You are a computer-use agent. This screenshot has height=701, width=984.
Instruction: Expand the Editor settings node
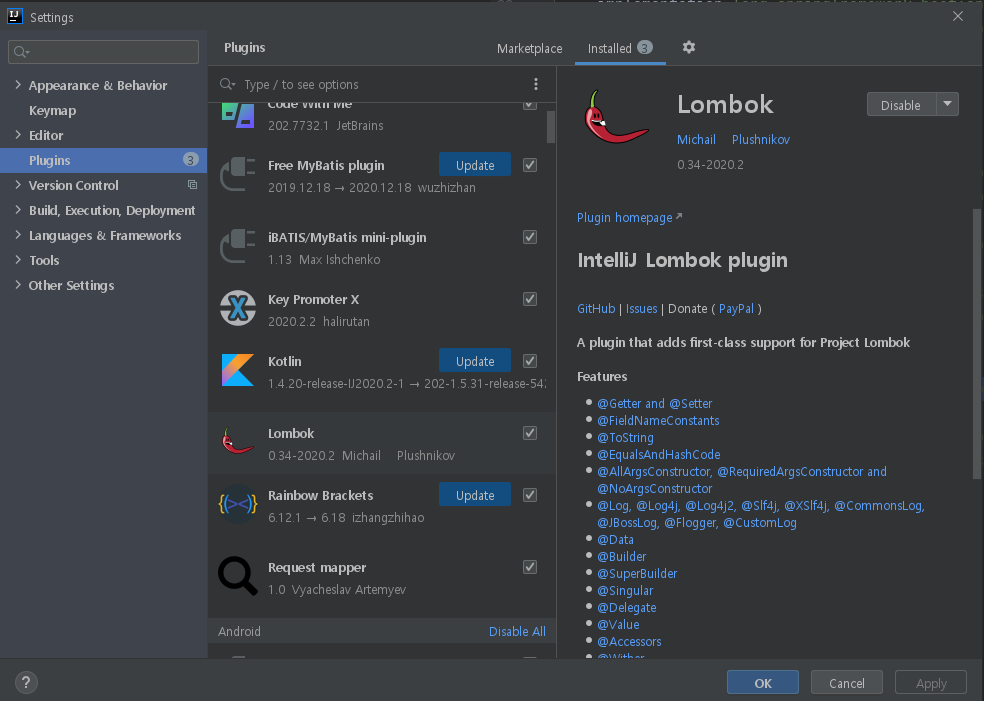pyautogui.click(x=18, y=135)
